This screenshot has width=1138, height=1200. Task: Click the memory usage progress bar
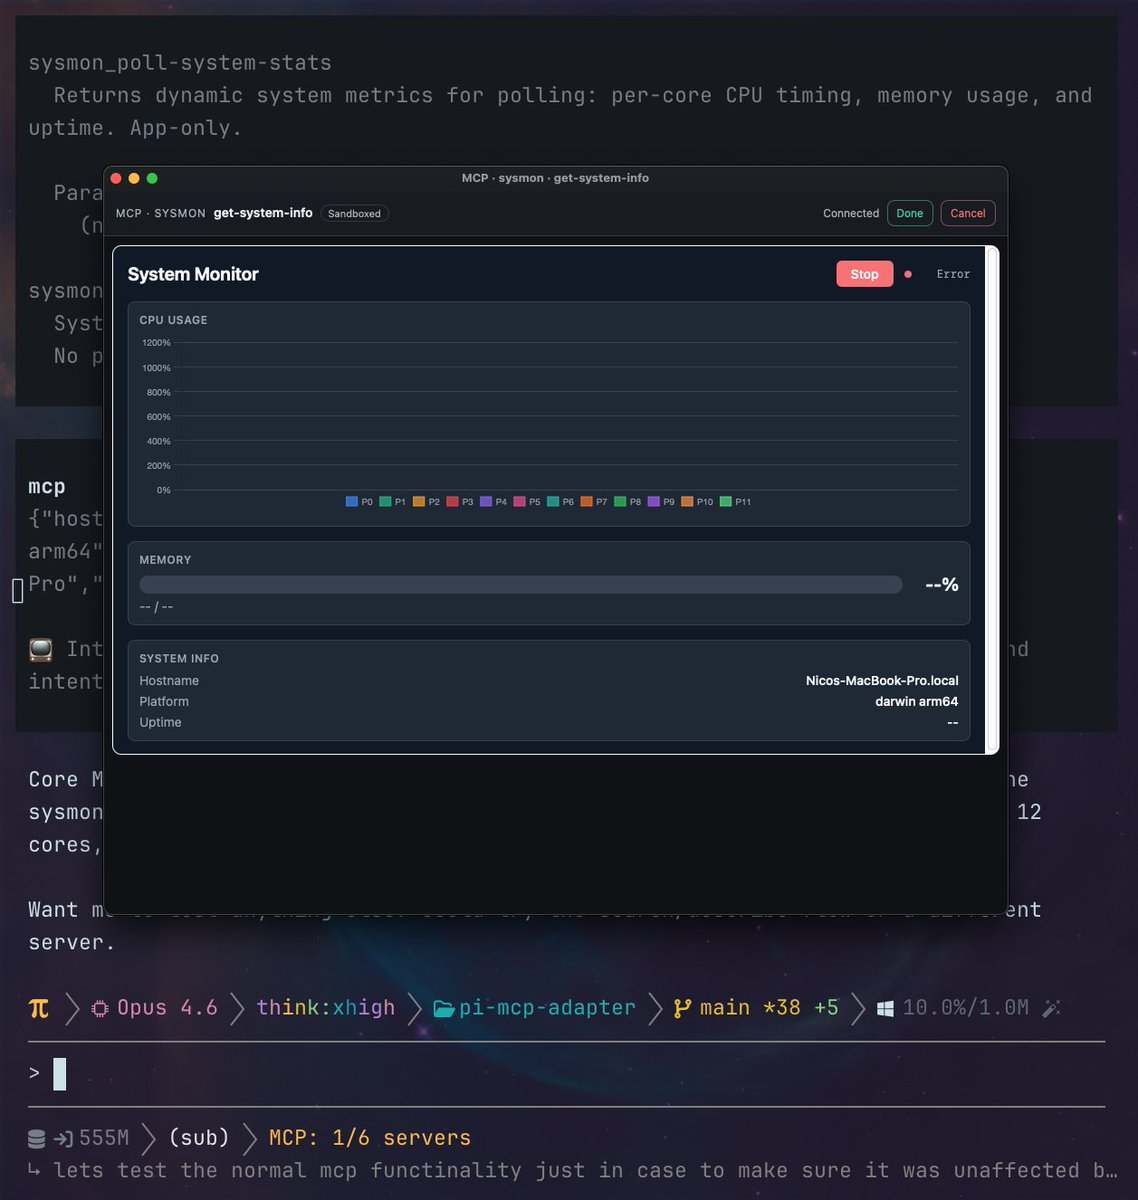521,584
